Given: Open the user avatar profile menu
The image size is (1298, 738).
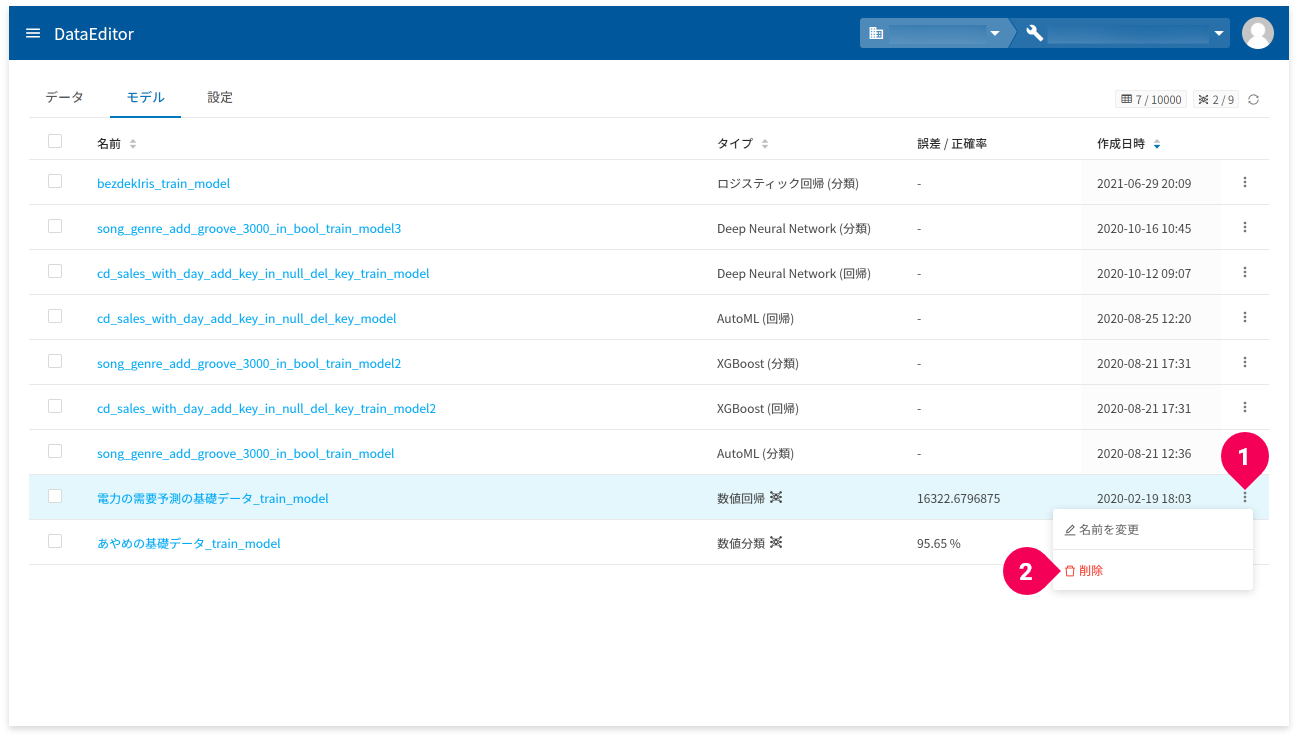Looking at the screenshot, I should pyautogui.click(x=1257, y=33).
